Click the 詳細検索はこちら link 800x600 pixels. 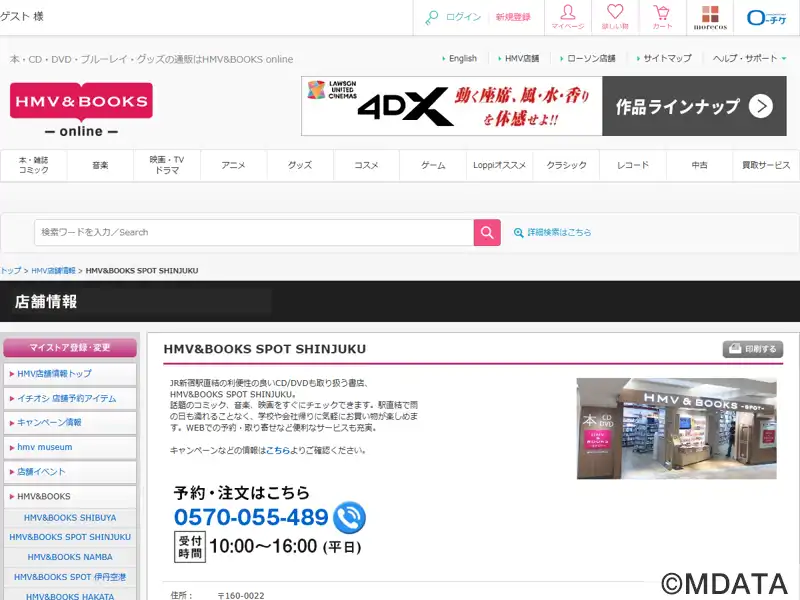[559, 233]
